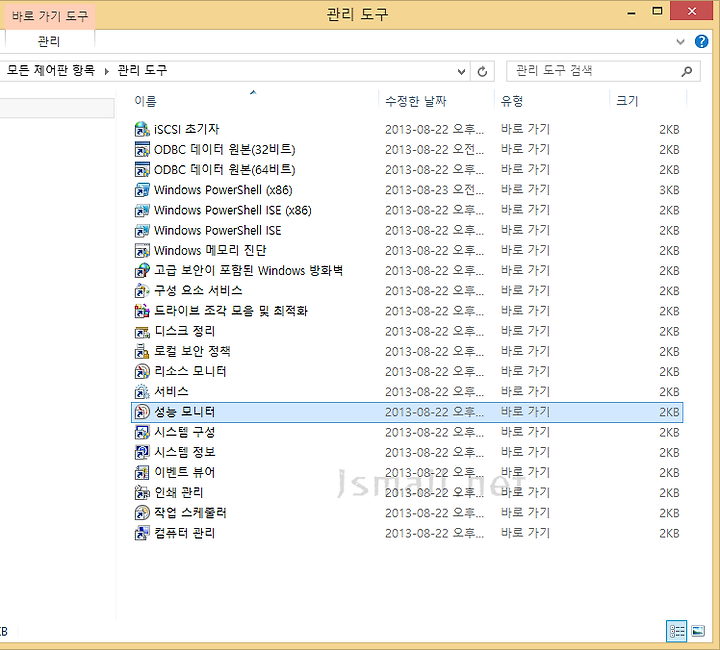Select the 디스크 정리 icon
The width and height of the screenshot is (720, 650).
coord(142,331)
